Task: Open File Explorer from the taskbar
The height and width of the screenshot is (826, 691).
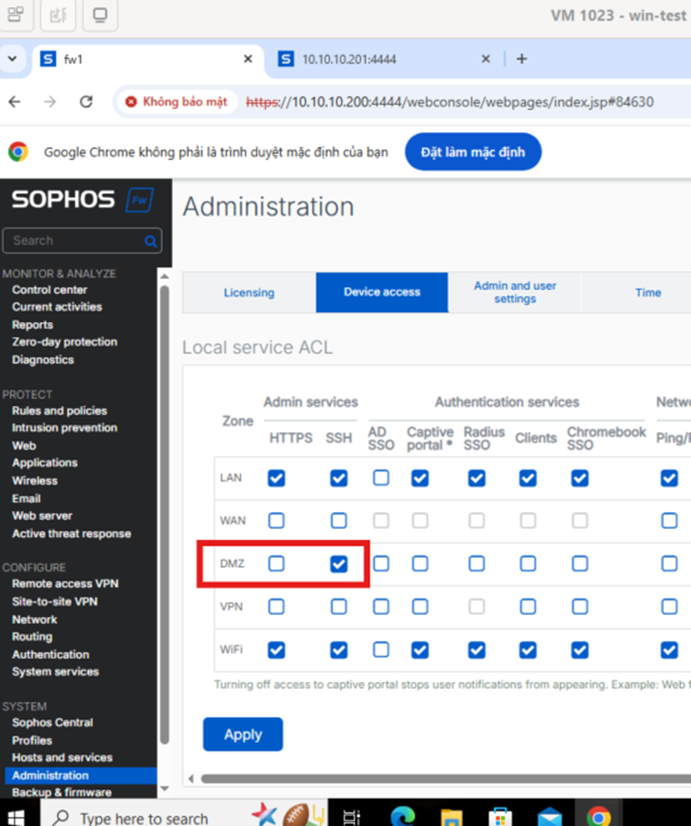Action: (x=451, y=817)
